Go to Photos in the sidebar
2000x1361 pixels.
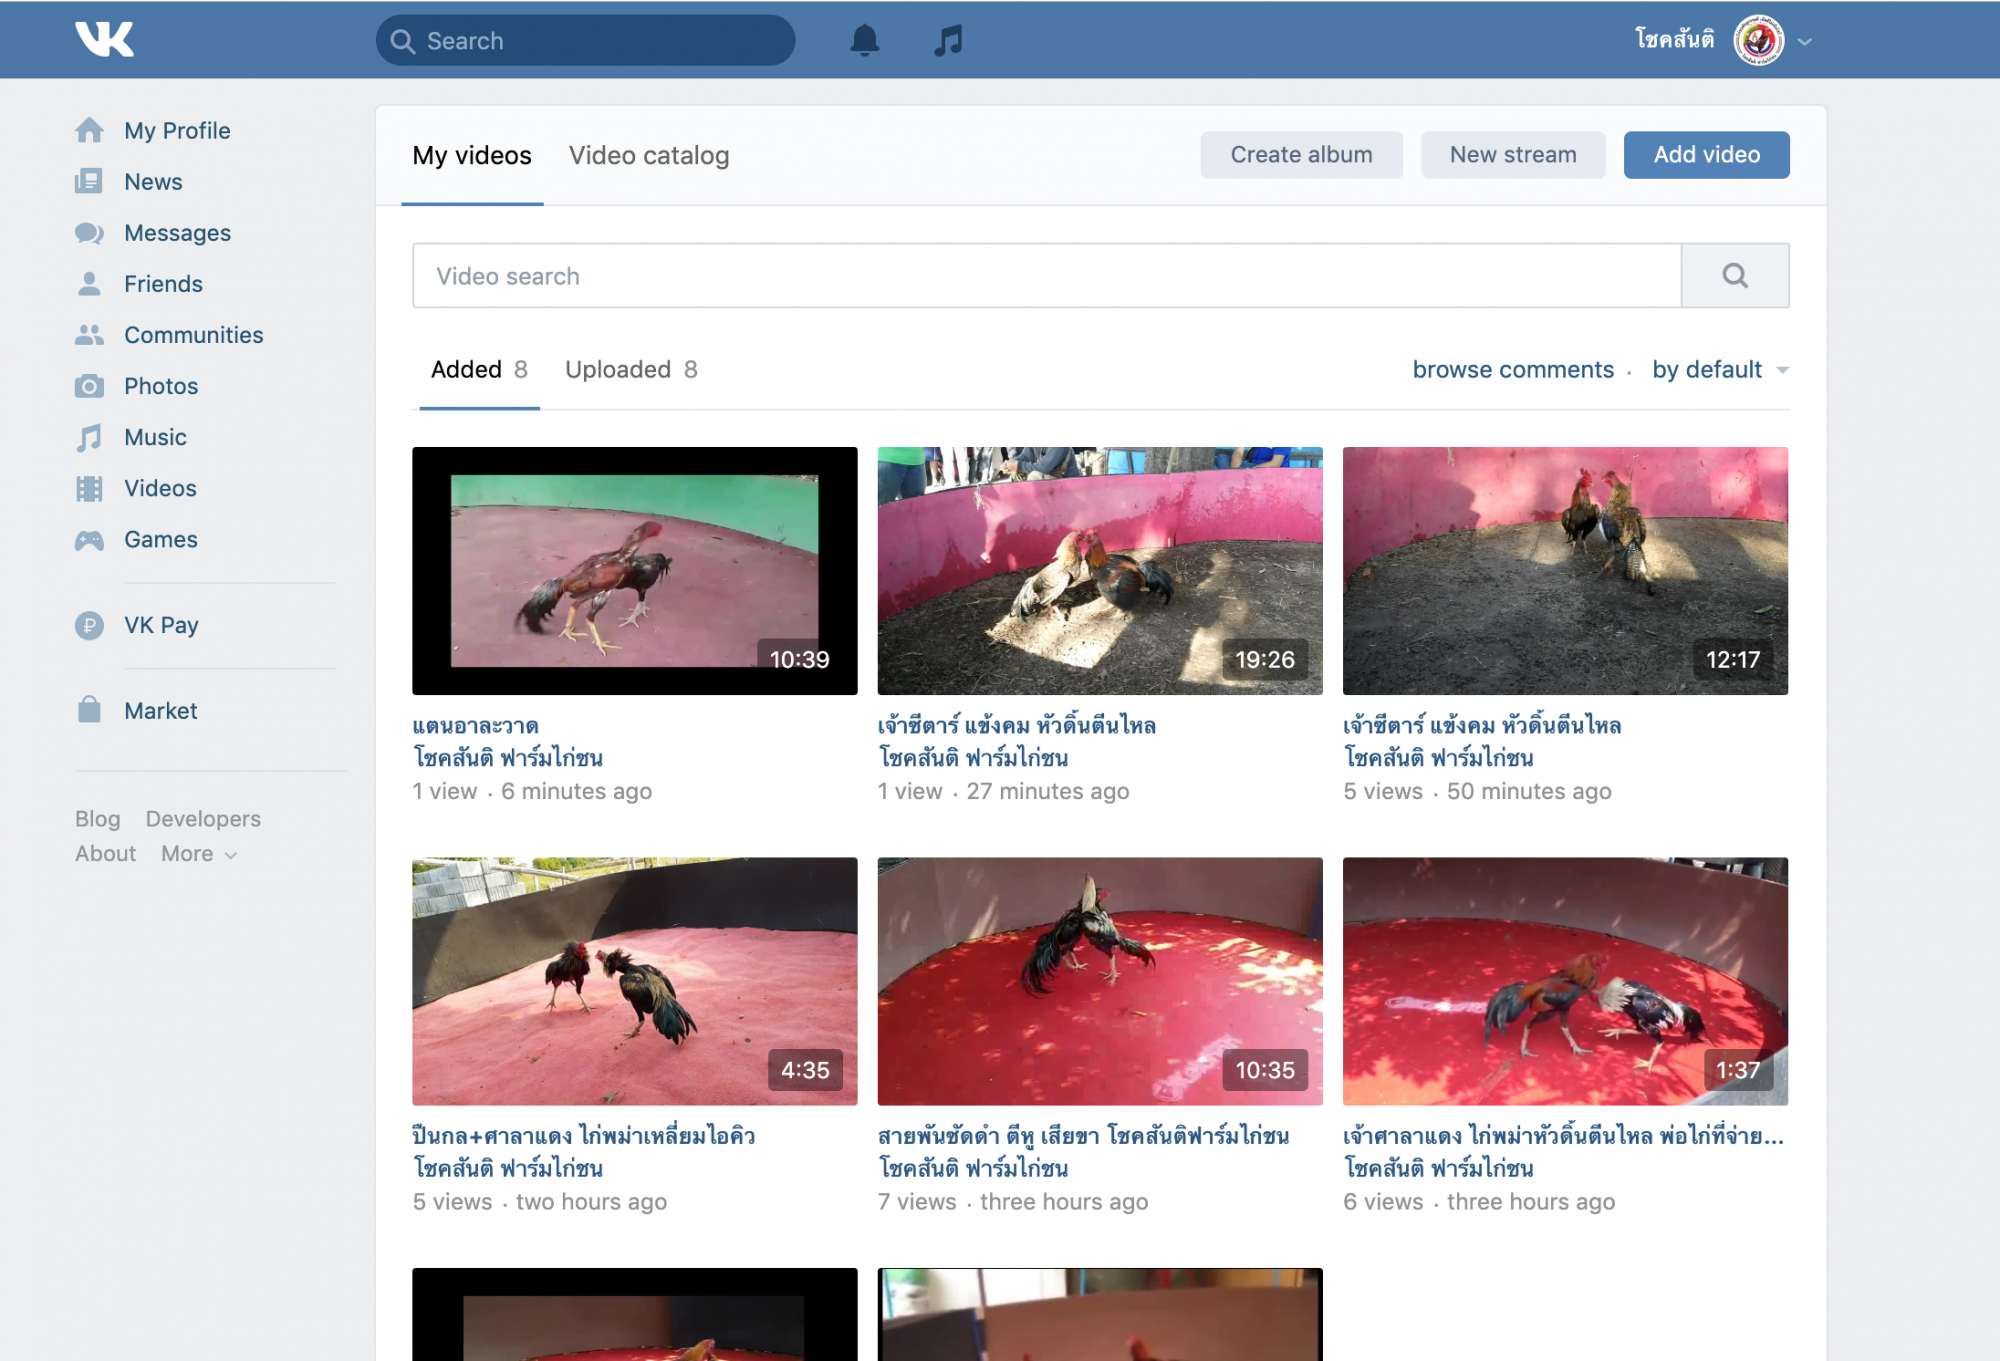(x=160, y=386)
